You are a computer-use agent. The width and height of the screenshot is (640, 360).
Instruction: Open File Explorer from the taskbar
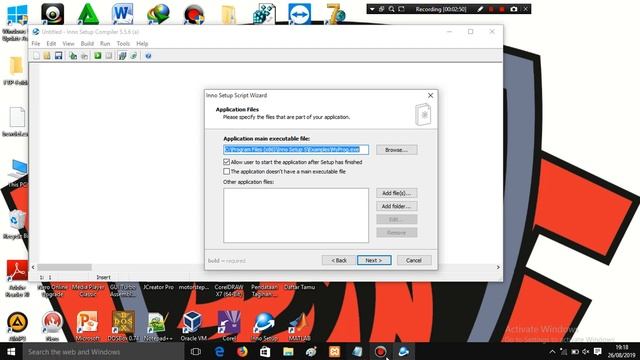click(x=288, y=351)
